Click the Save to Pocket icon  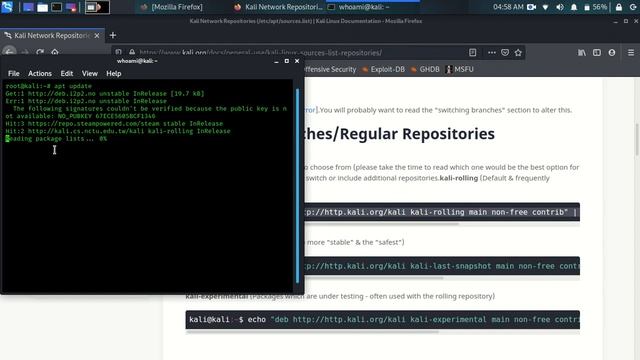point(505,52)
